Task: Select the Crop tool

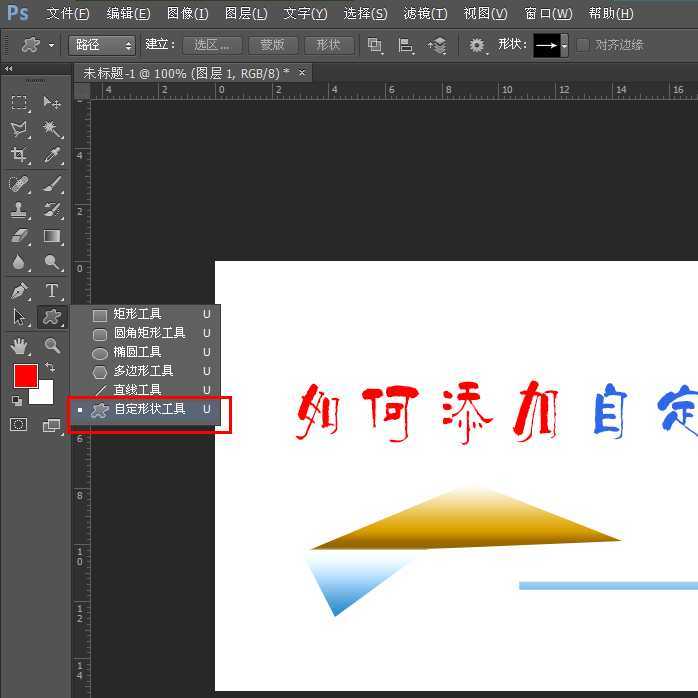Action: click(x=19, y=156)
